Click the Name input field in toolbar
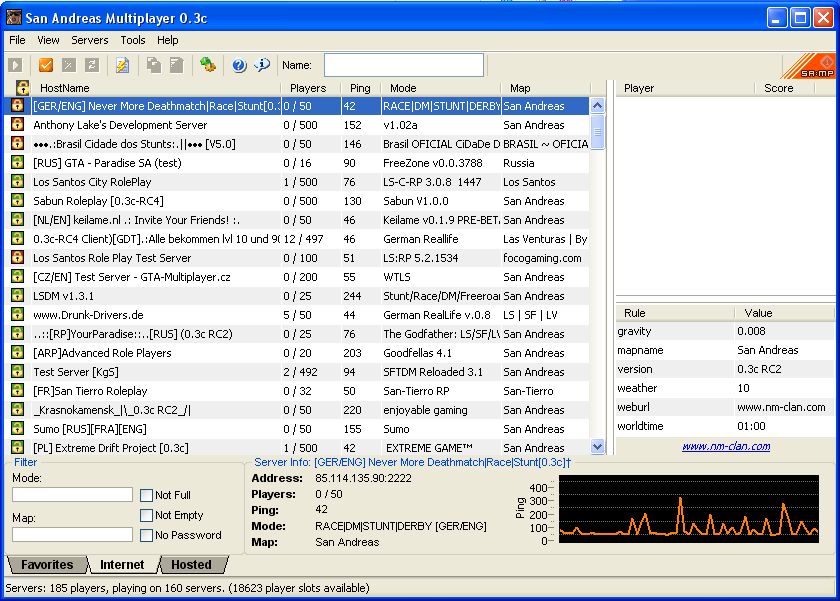This screenshot has width=840, height=601. tap(403, 65)
